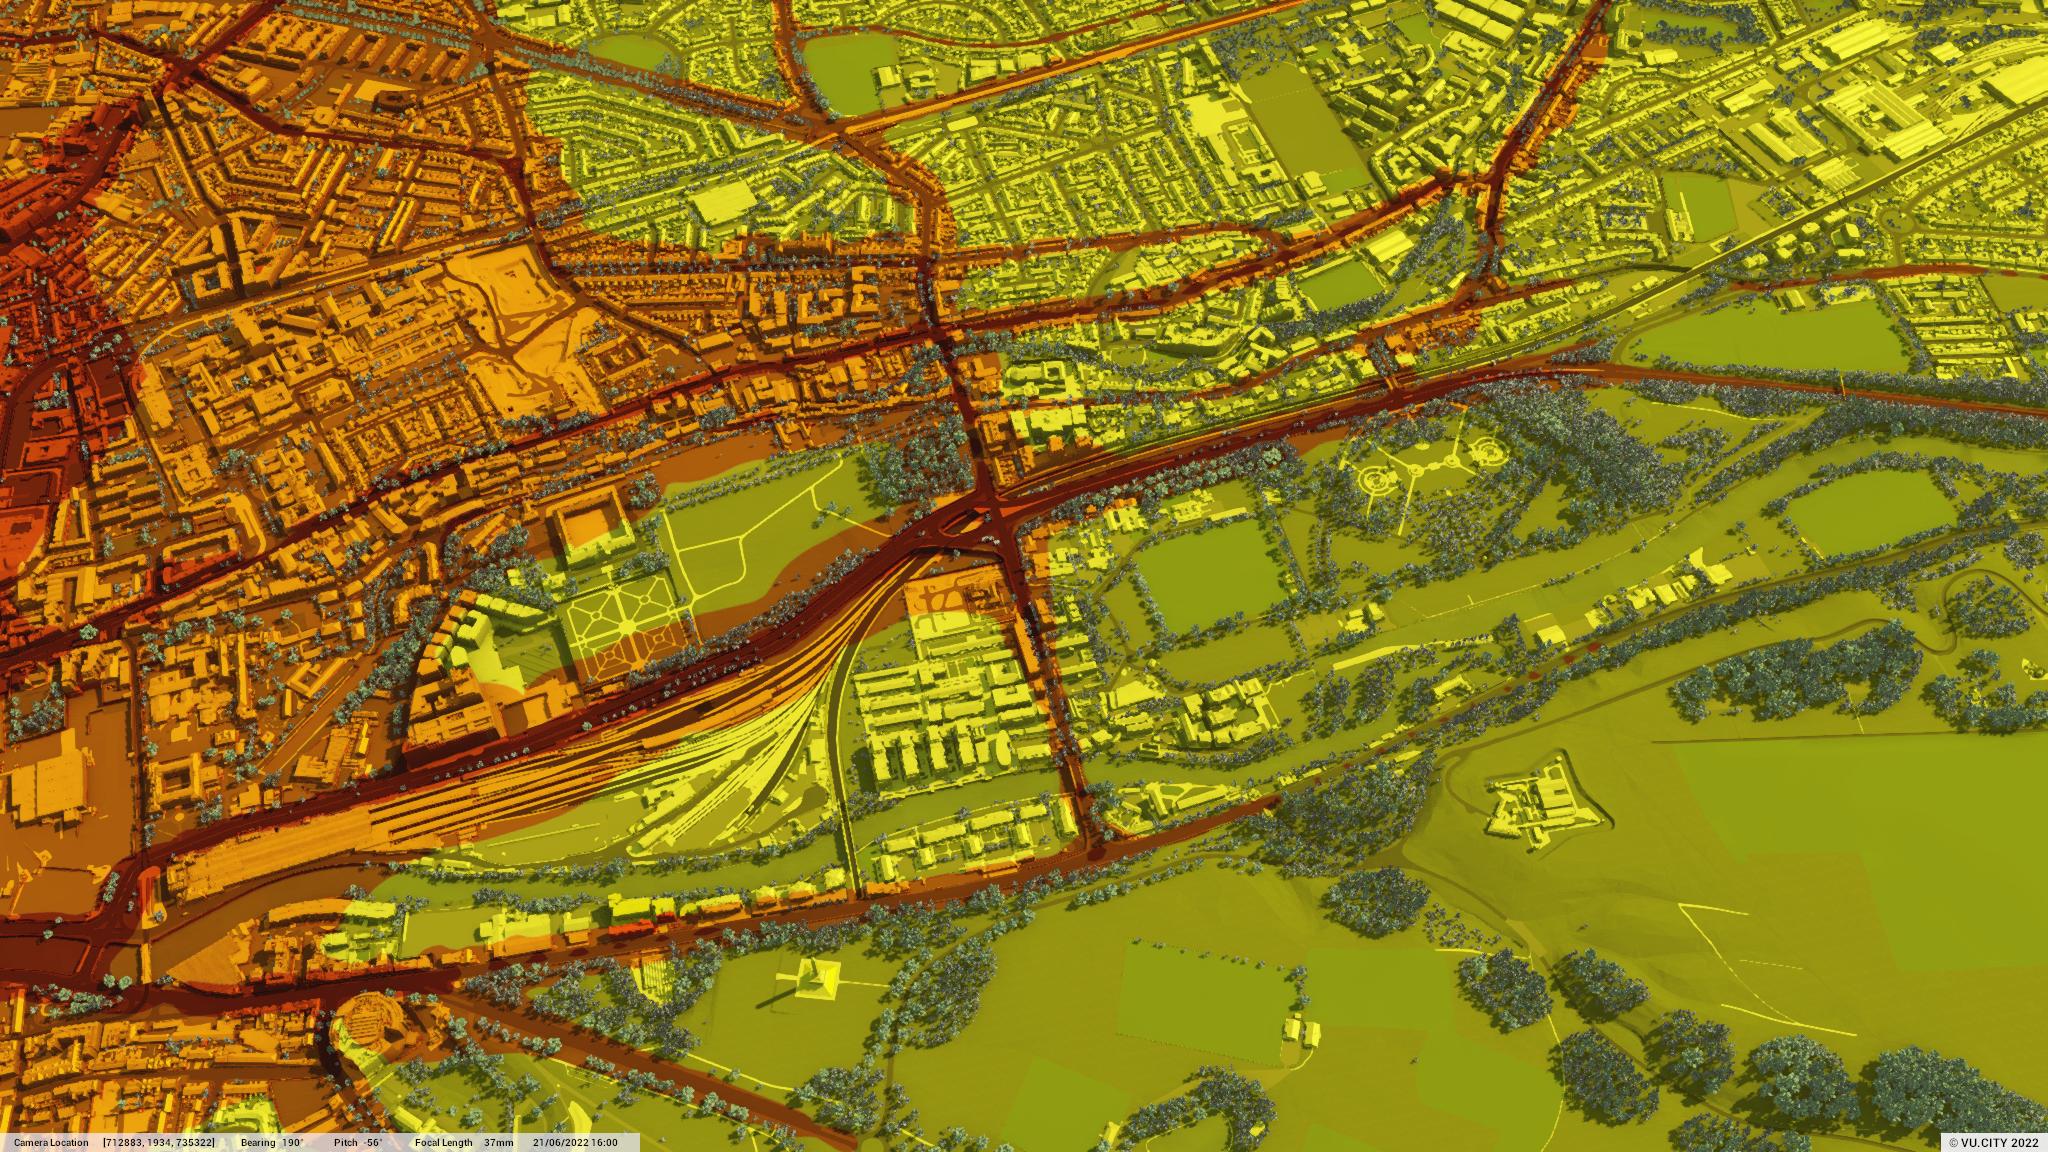Click the date and time 21/06/2022 16:00
Viewport: 2048px width, 1152px height.
pyautogui.click(x=575, y=1142)
